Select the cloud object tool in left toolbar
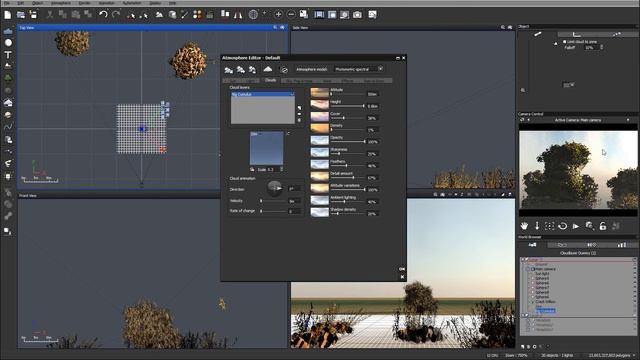The image size is (640, 360). click(x=8, y=102)
